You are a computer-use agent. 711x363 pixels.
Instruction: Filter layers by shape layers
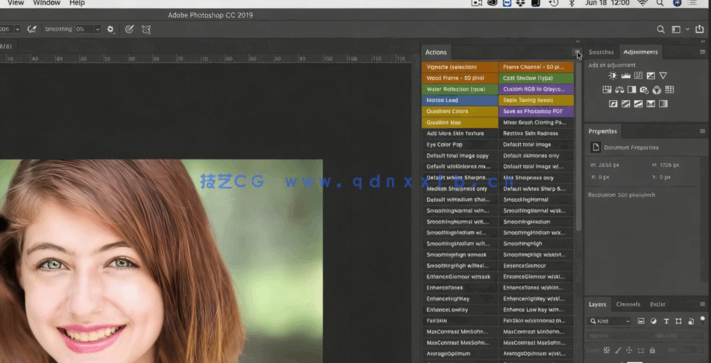point(678,321)
